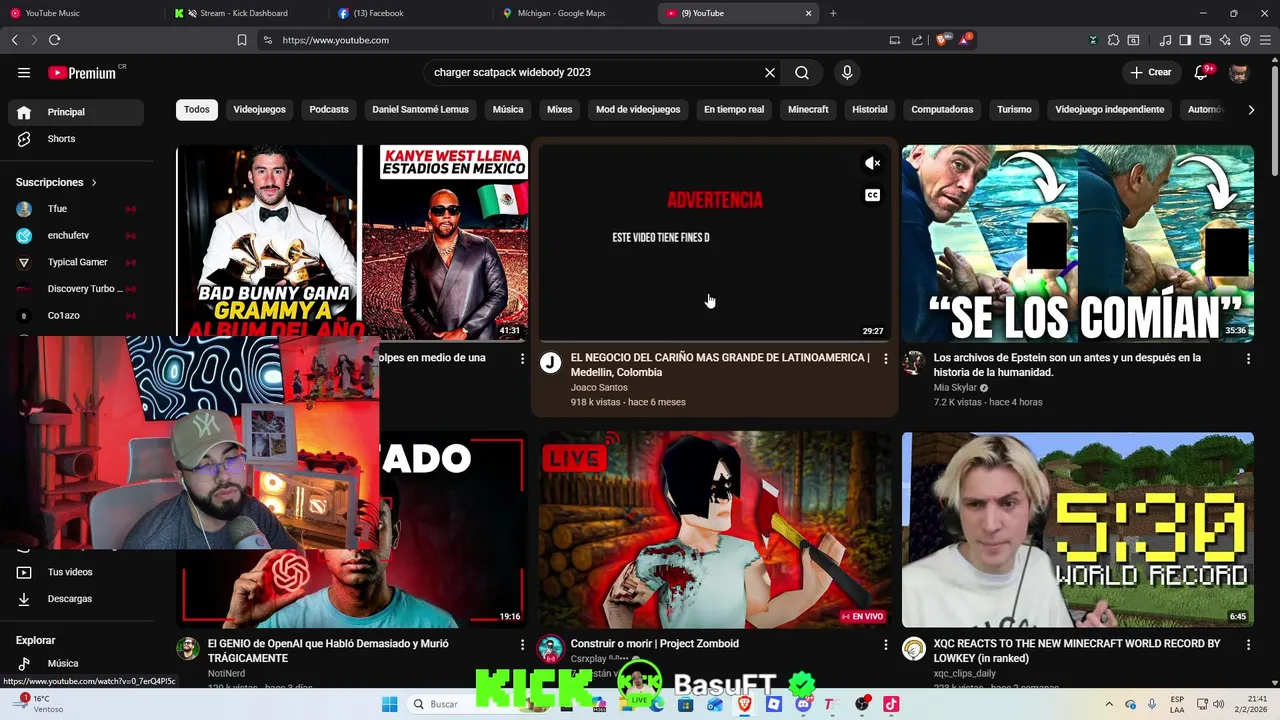Select the Podcasts filter chip

329,110
